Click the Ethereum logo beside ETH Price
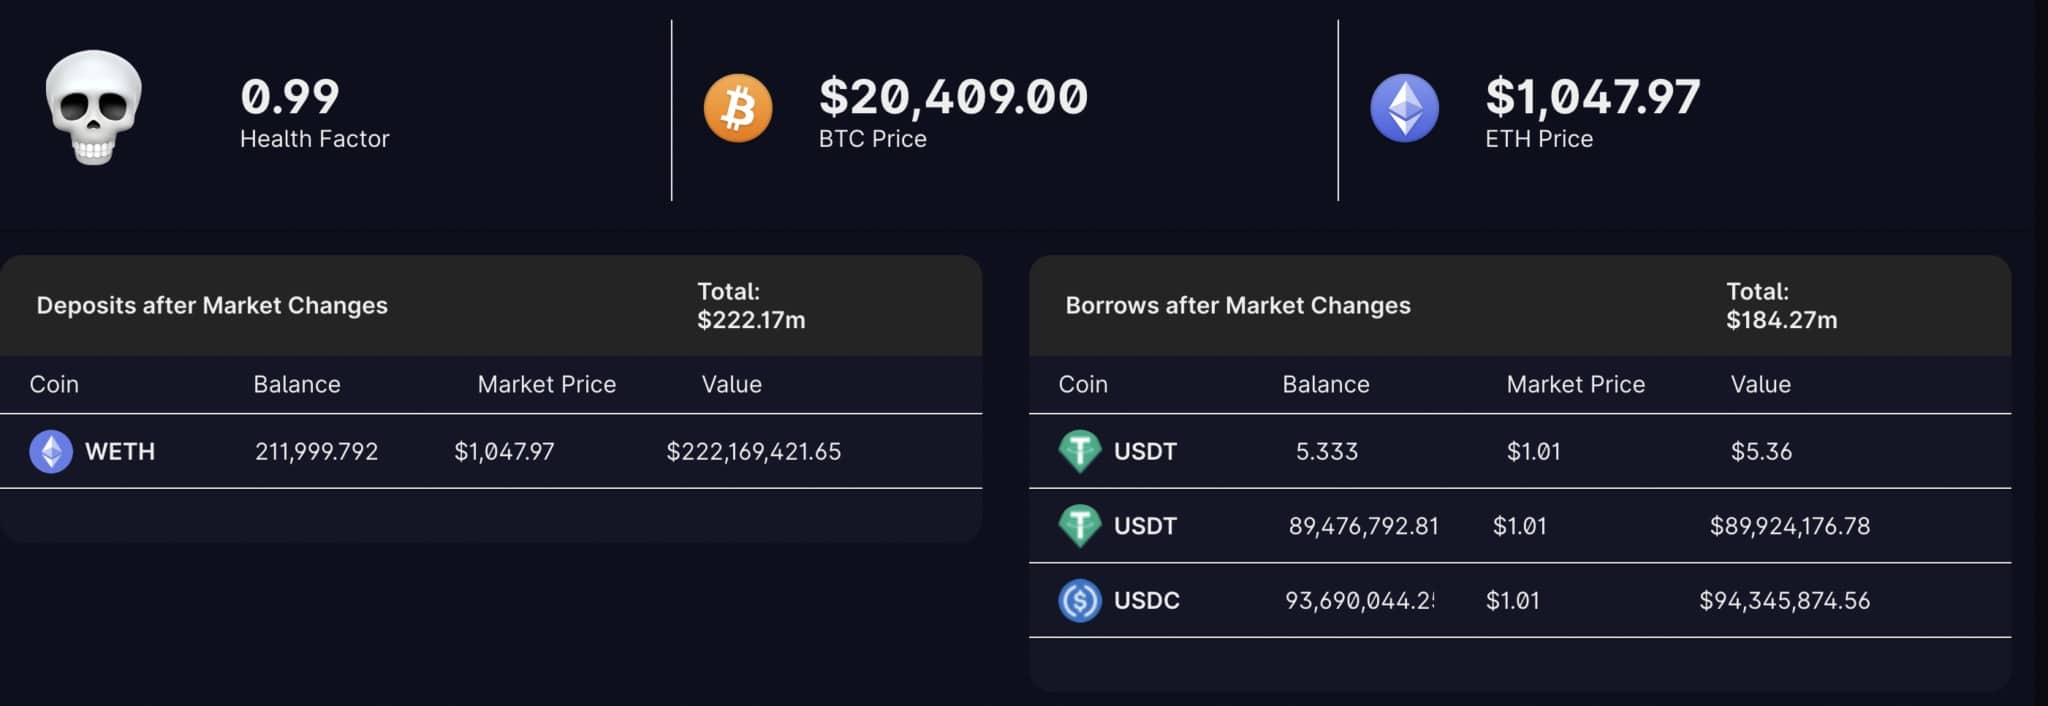This screenshot has height=706, width=2048. tap(1404, 108)
